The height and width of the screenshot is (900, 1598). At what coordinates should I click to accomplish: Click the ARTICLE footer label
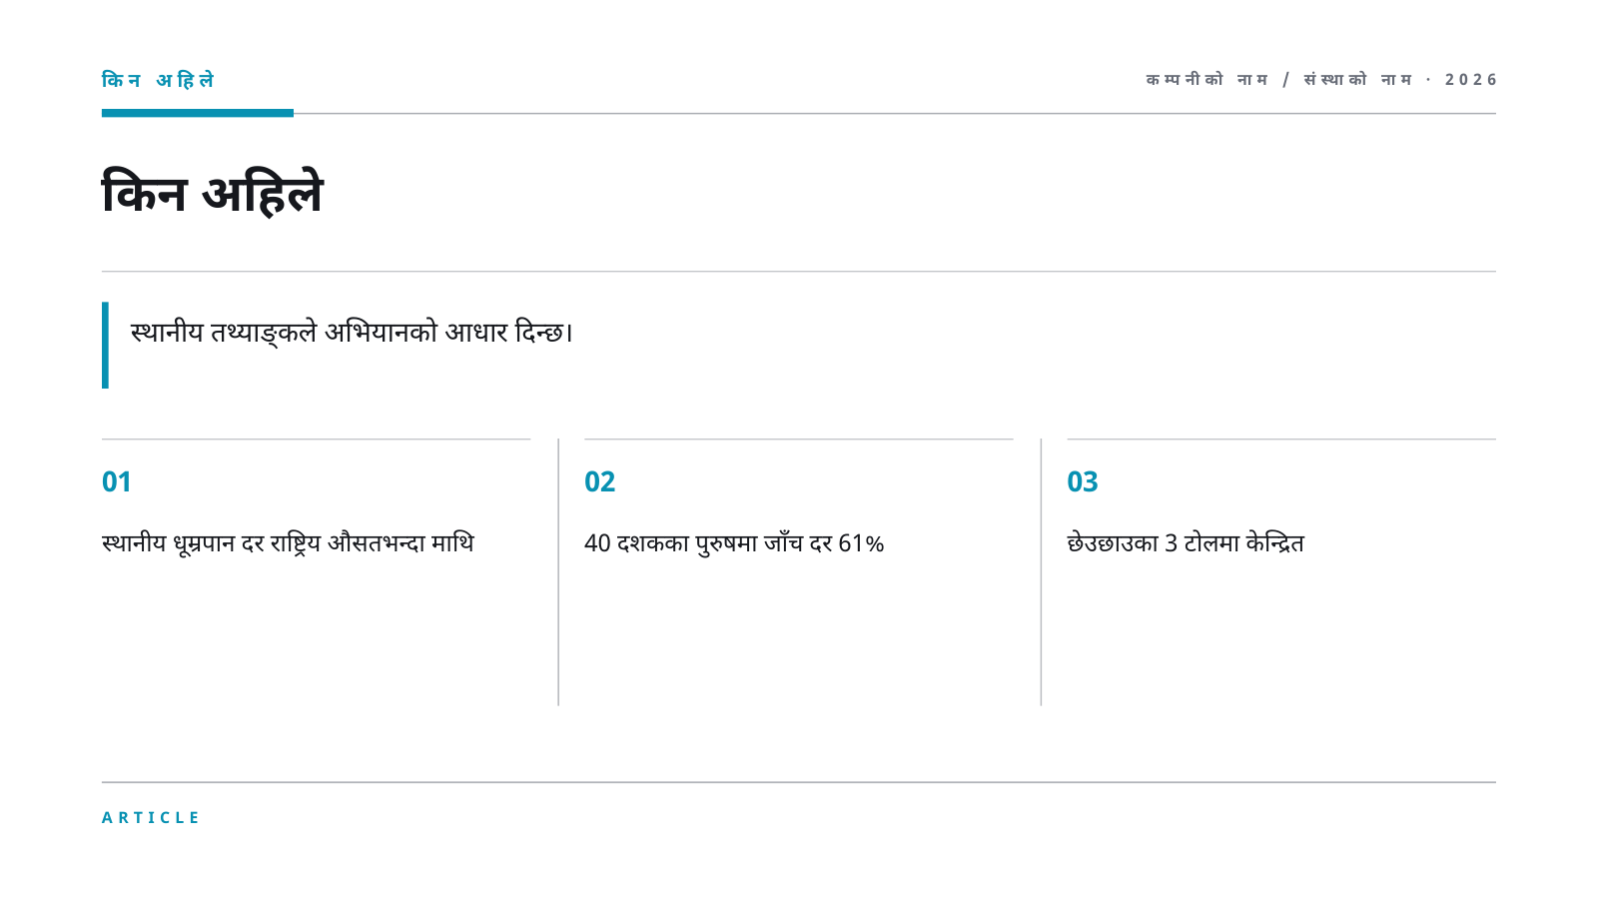(x=151, y=817)
